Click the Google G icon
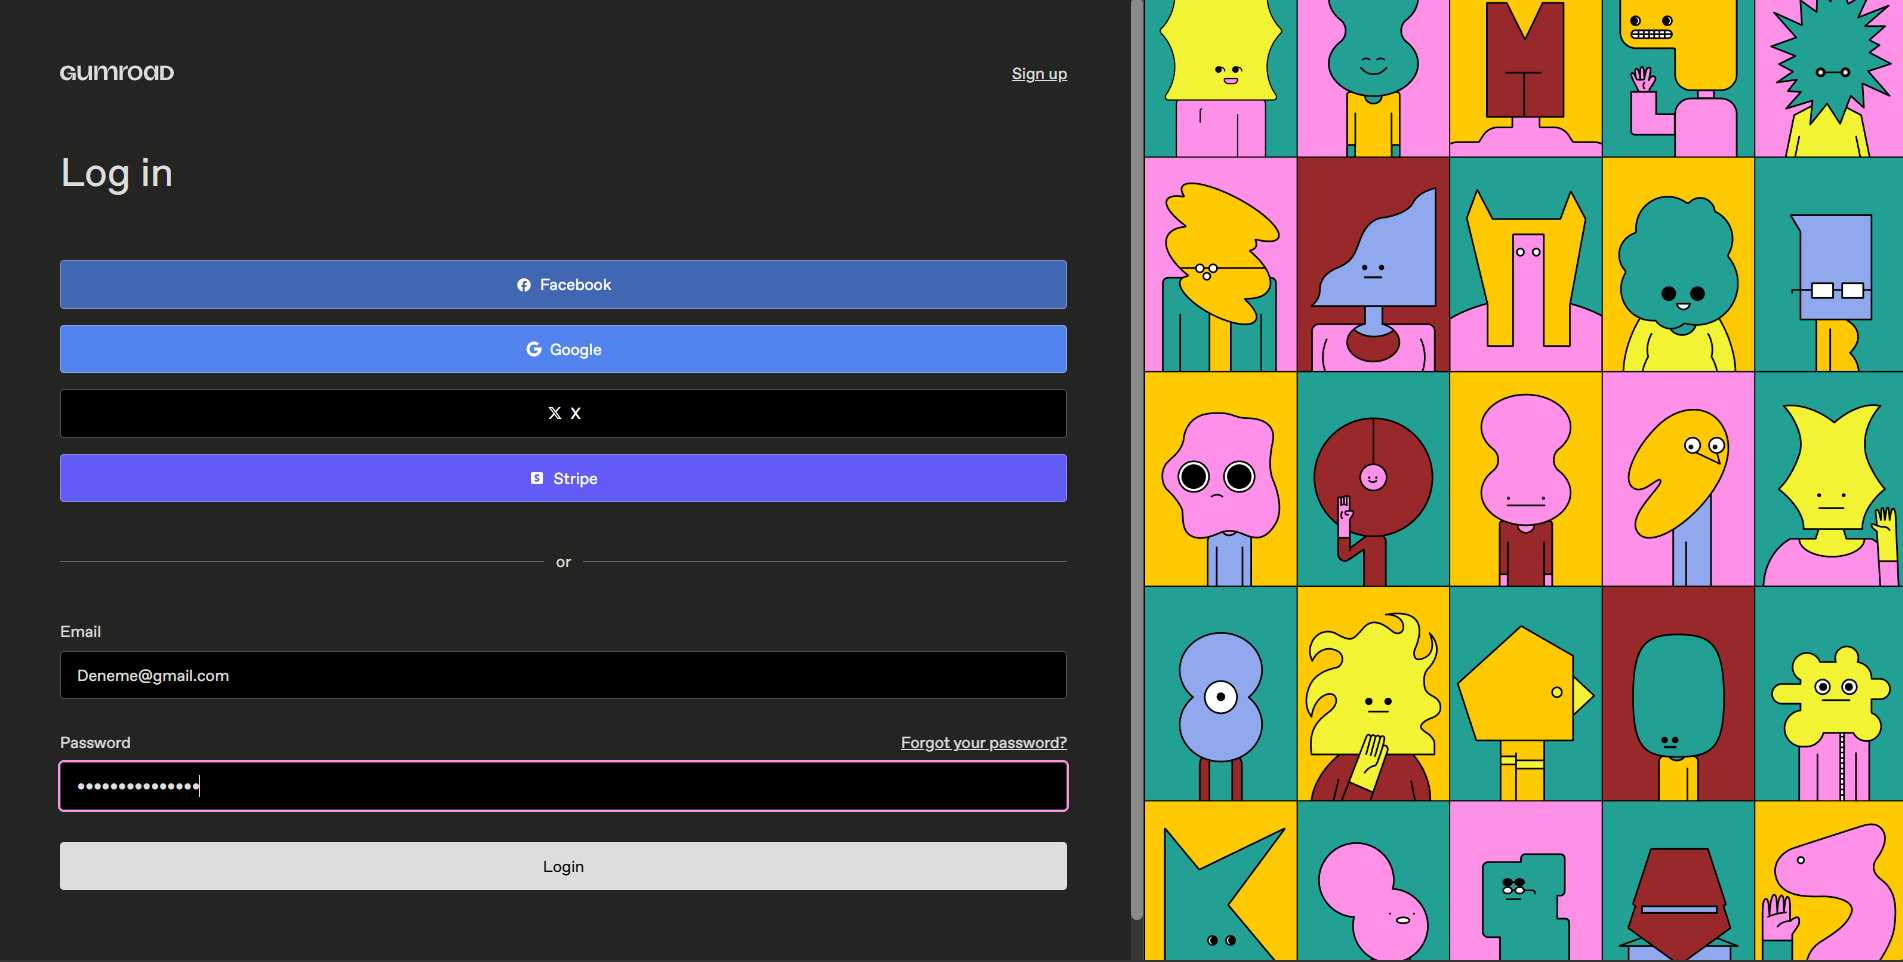Screen dimensions: 1903x962 click(x=534, y=349)
